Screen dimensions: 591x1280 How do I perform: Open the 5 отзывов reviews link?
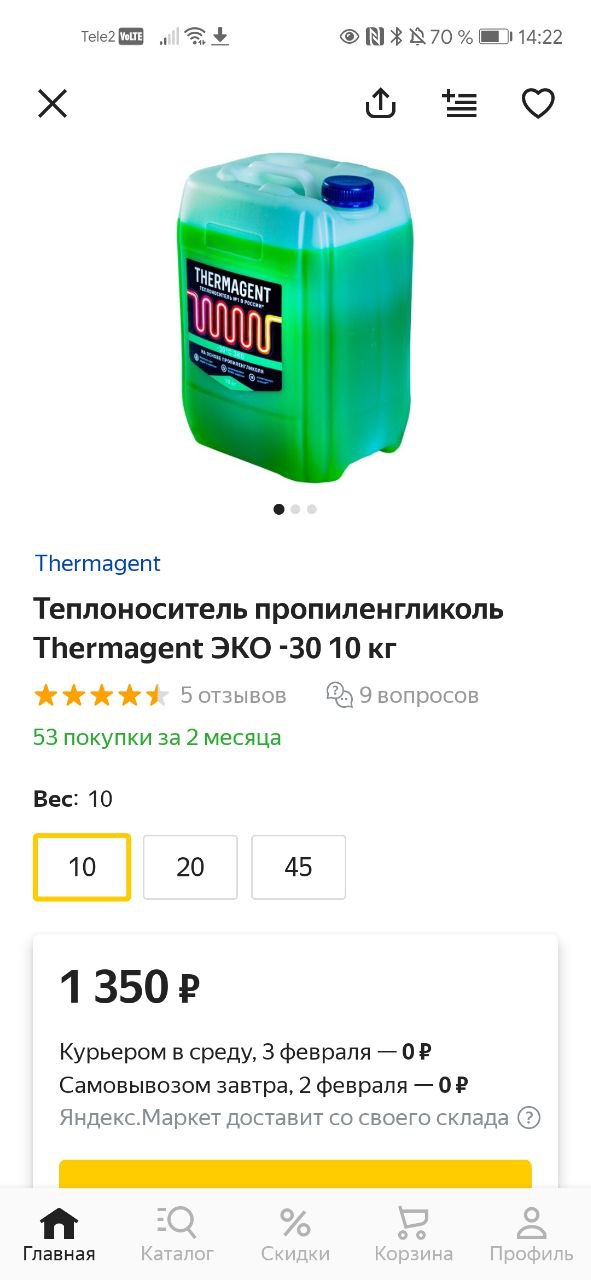(233, 695)
